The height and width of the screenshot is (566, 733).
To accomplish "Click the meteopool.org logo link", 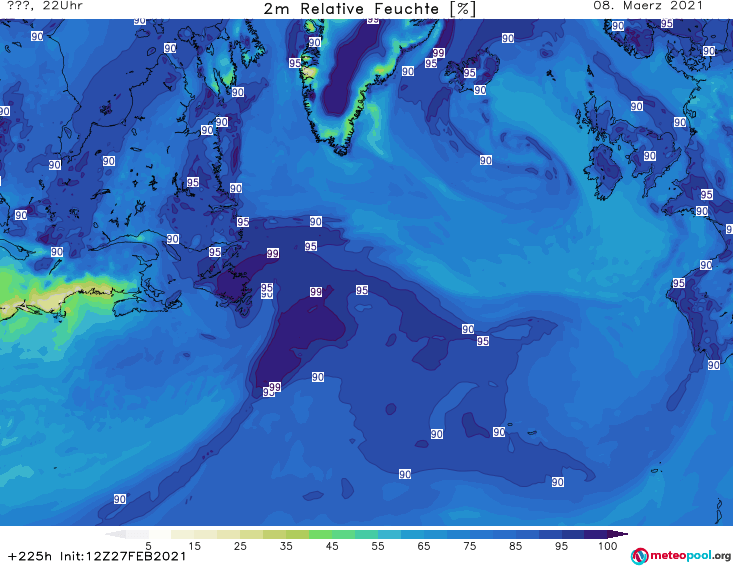I will click(681, 556).
